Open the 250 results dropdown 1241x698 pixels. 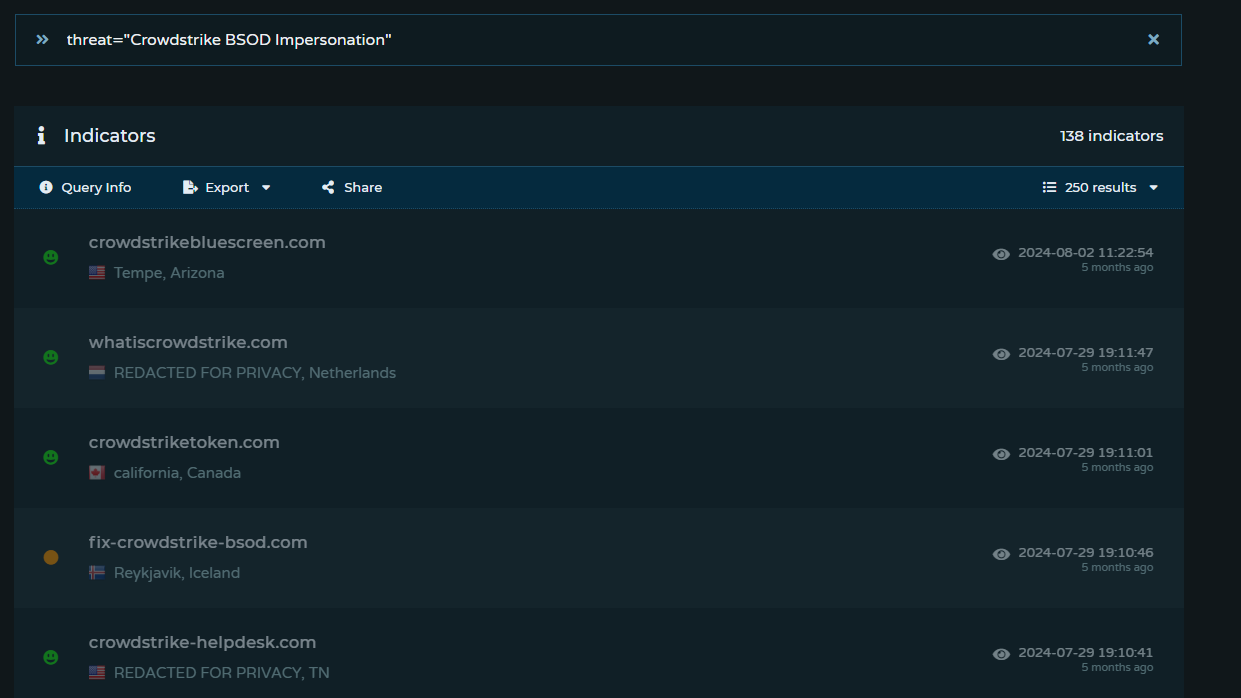pyautogui.click(x=1100, y=187)
